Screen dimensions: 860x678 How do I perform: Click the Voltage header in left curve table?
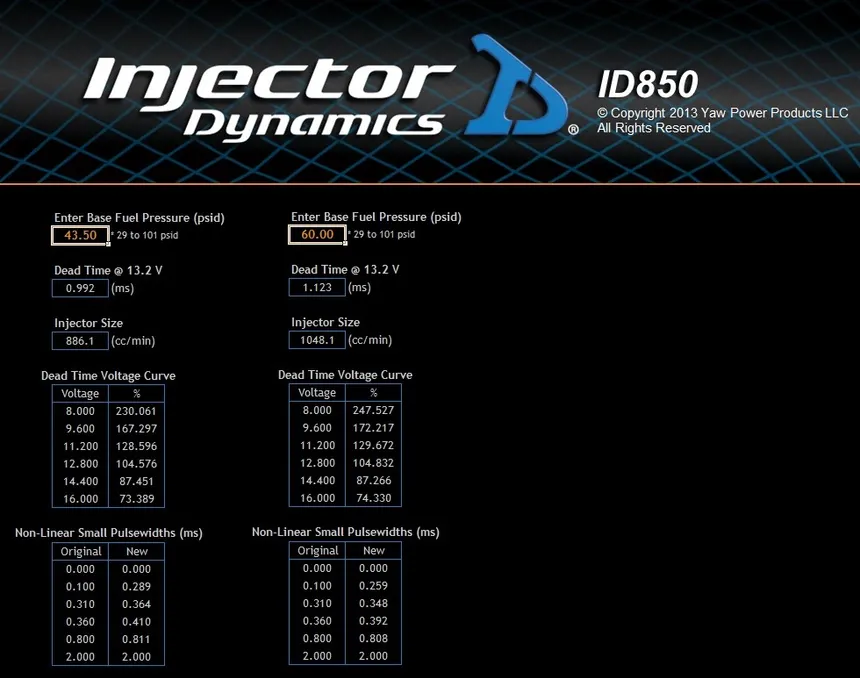(80, 393)
